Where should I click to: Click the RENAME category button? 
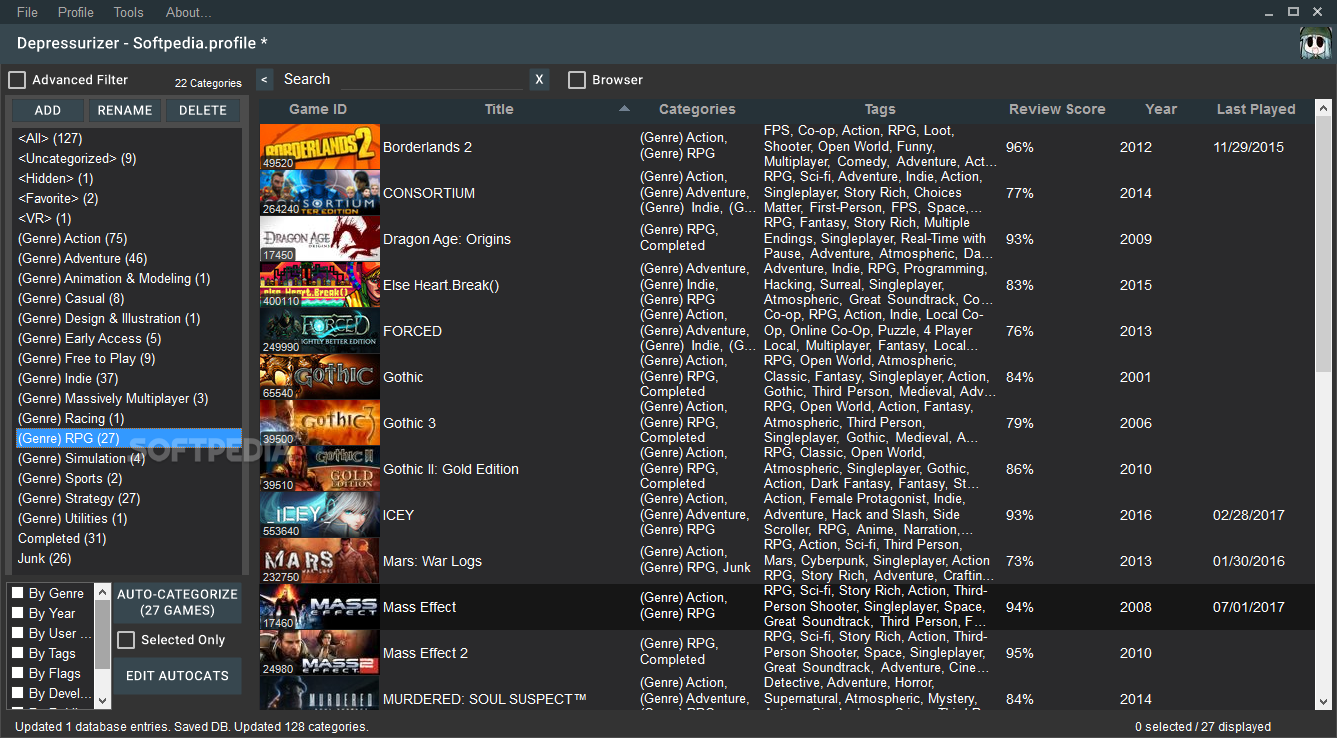(125, 110)
